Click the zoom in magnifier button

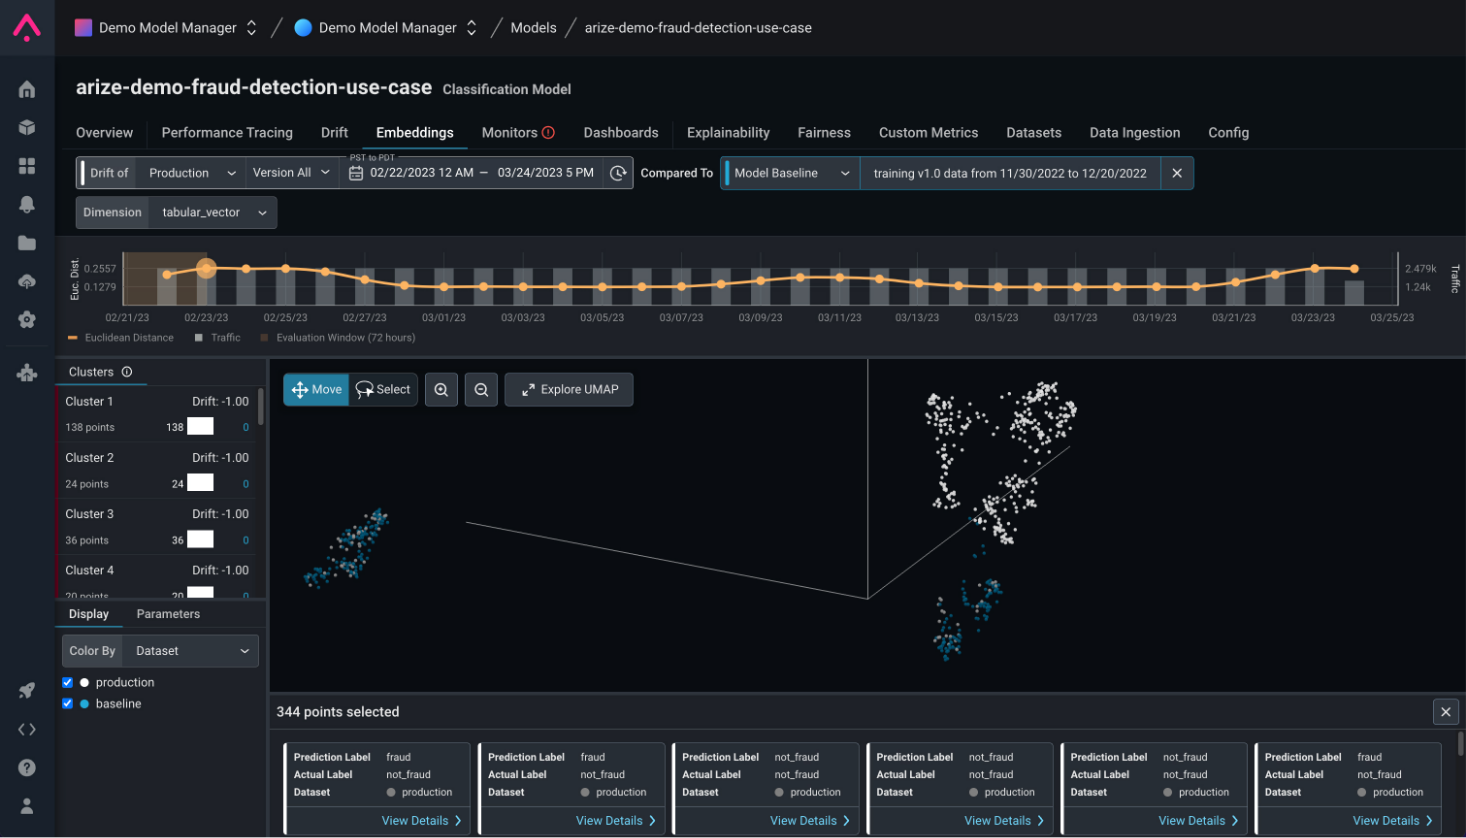point(441,390)
